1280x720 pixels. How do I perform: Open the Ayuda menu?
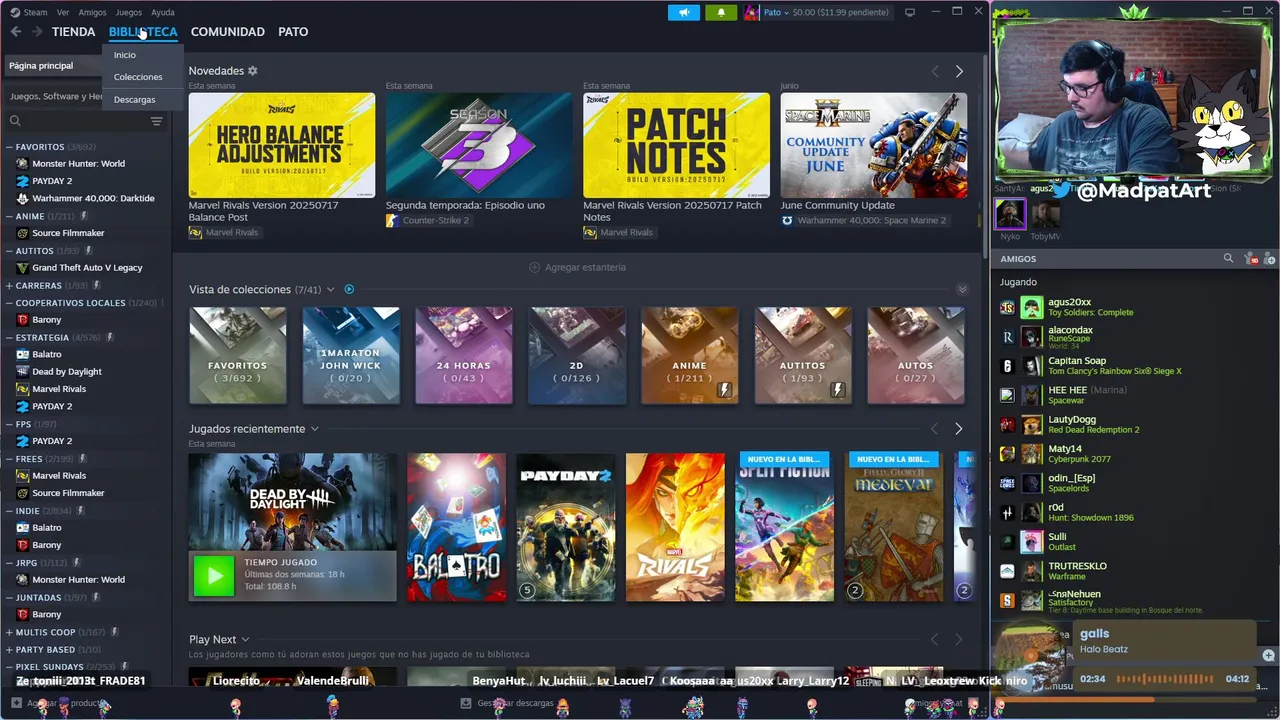[163, 12]
